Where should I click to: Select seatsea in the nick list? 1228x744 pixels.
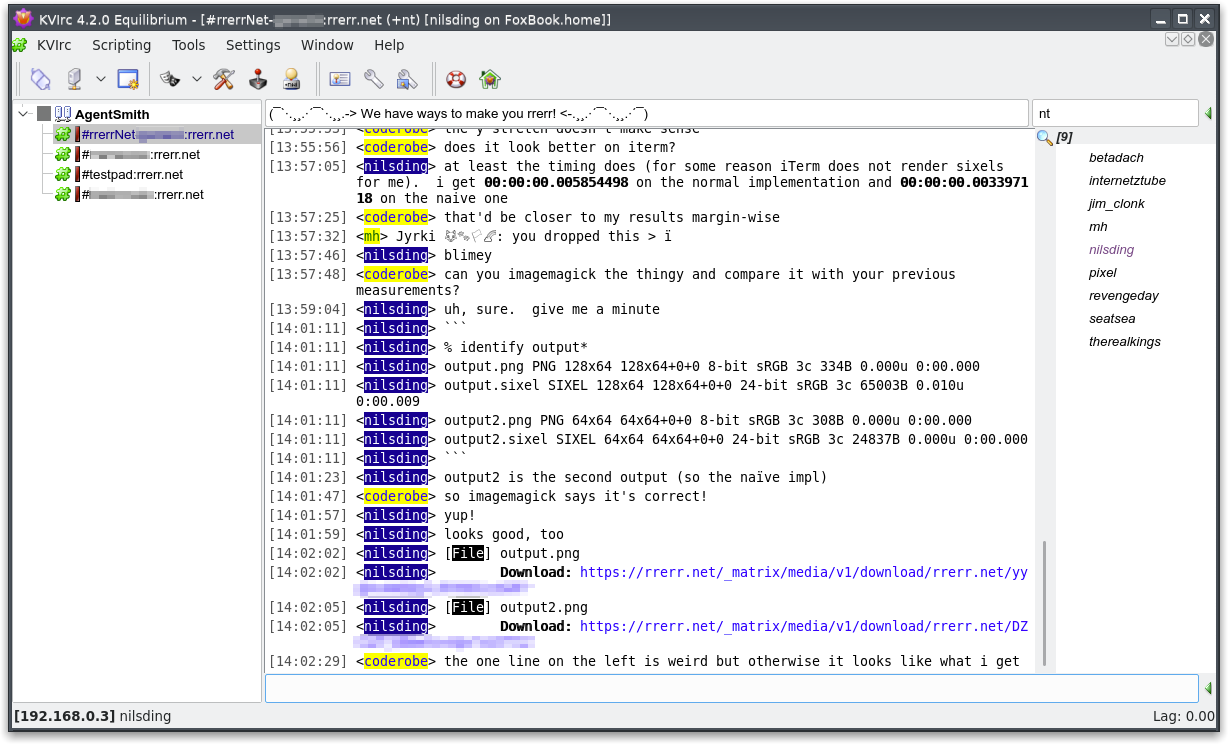(1110, 319)
